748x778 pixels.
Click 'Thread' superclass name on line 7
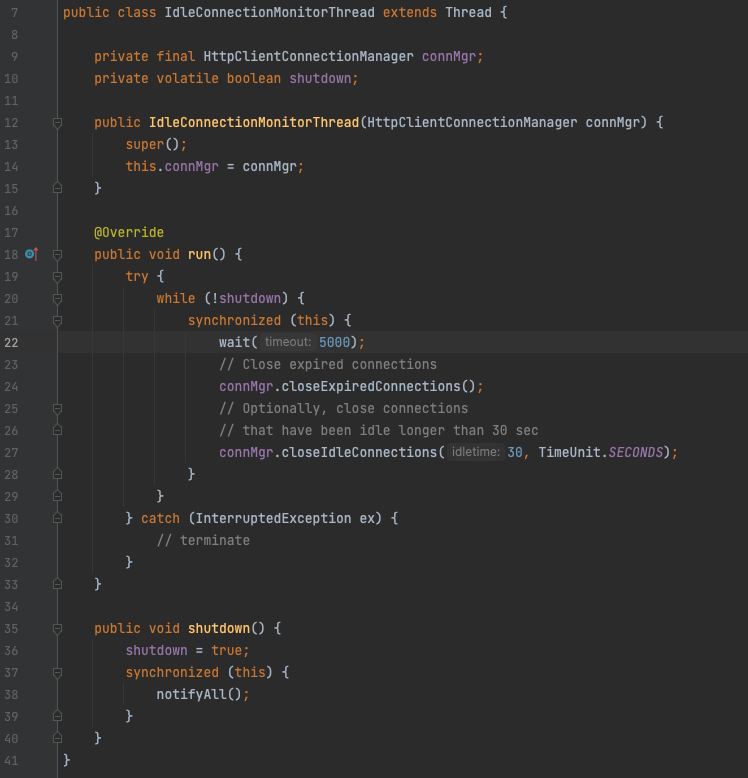tap(468, 12)
